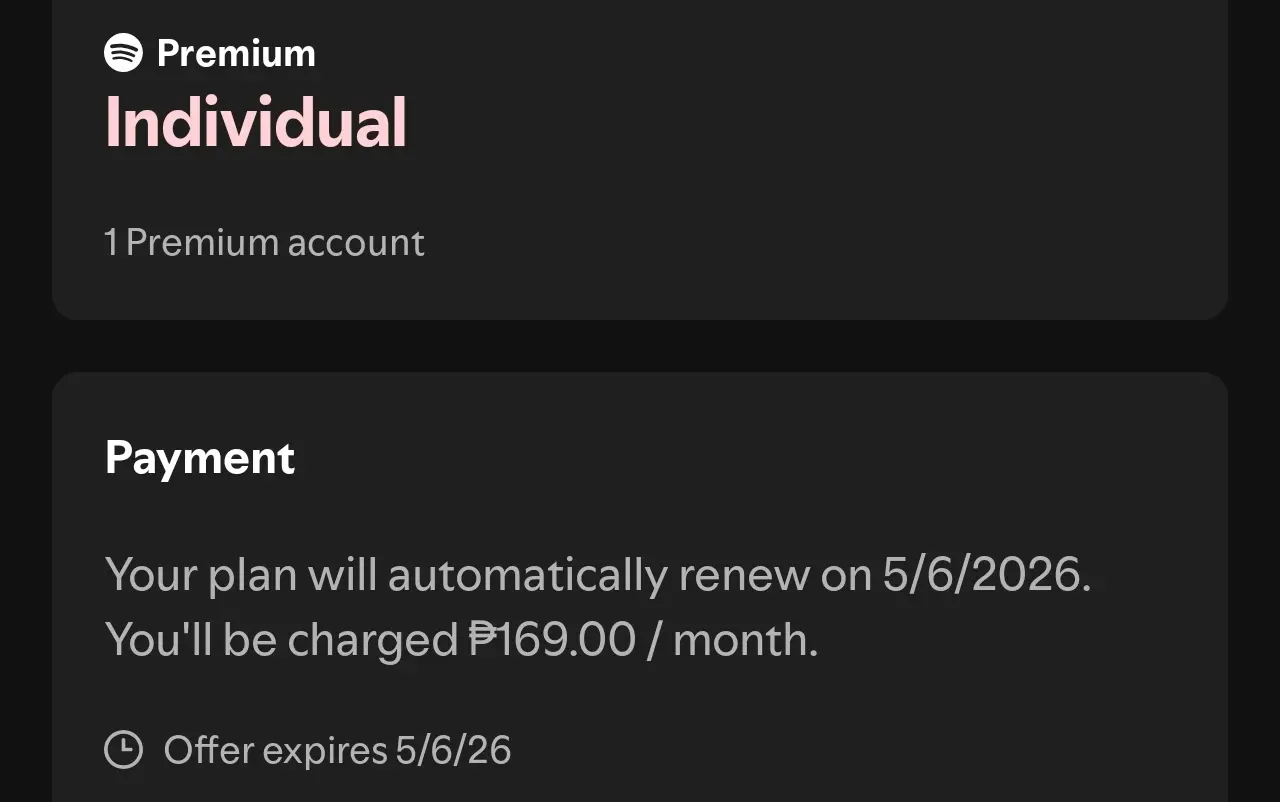Click the "You'll be charged" text

[281, 641]
